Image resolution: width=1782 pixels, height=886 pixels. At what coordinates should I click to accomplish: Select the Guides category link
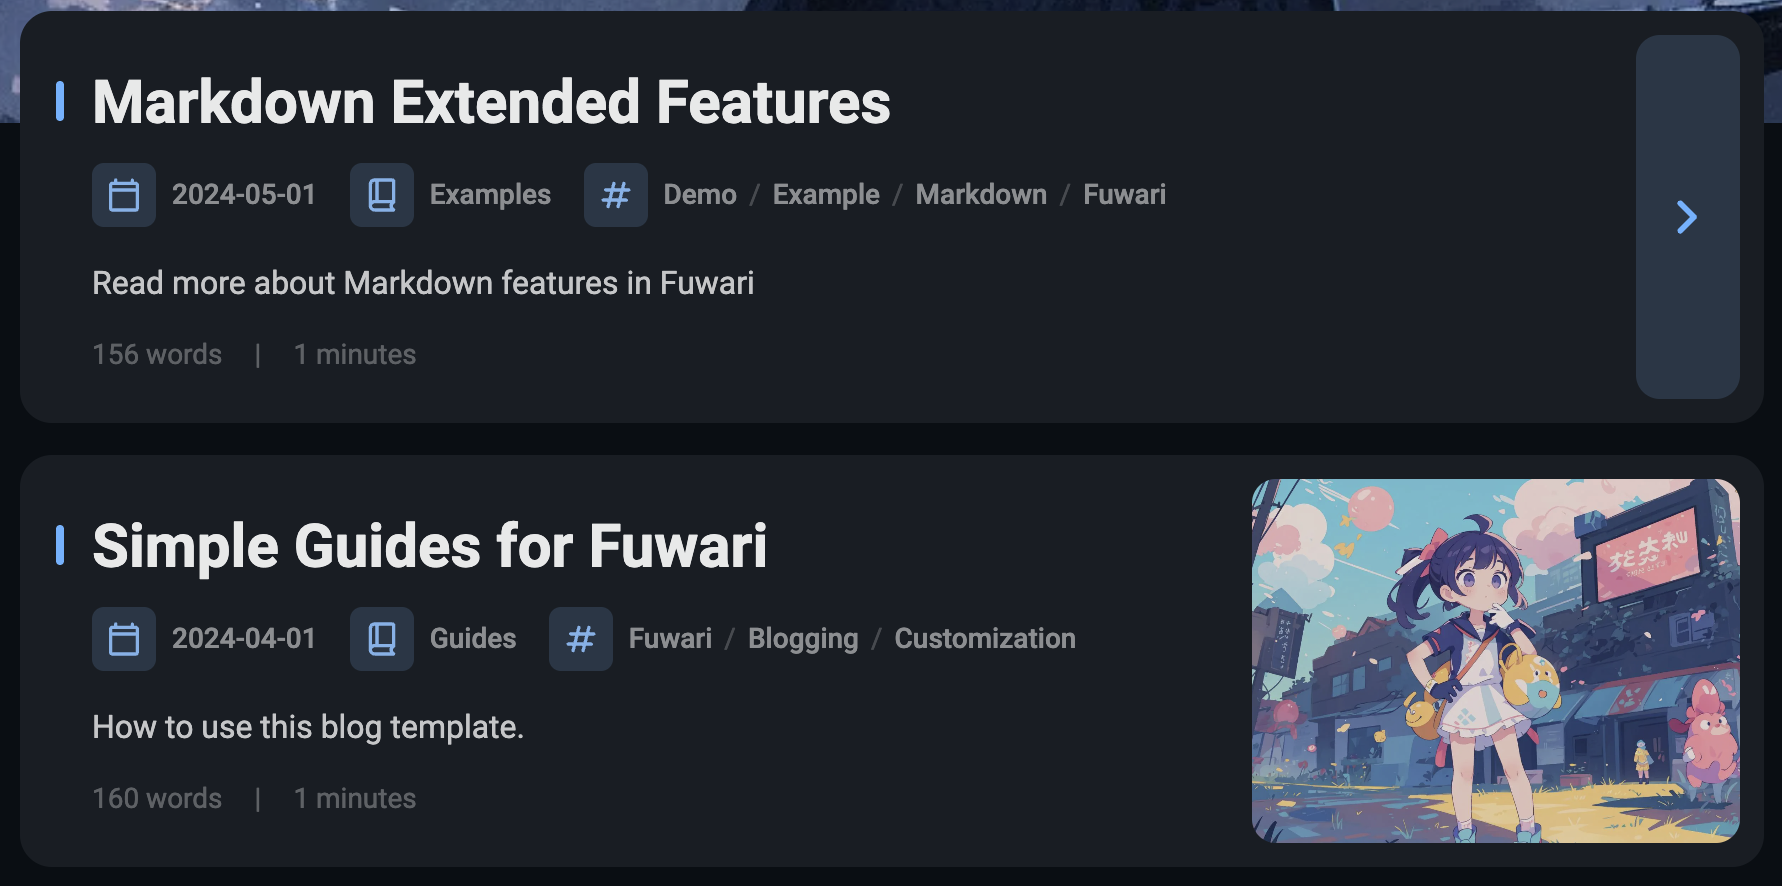tap(473, 639)
